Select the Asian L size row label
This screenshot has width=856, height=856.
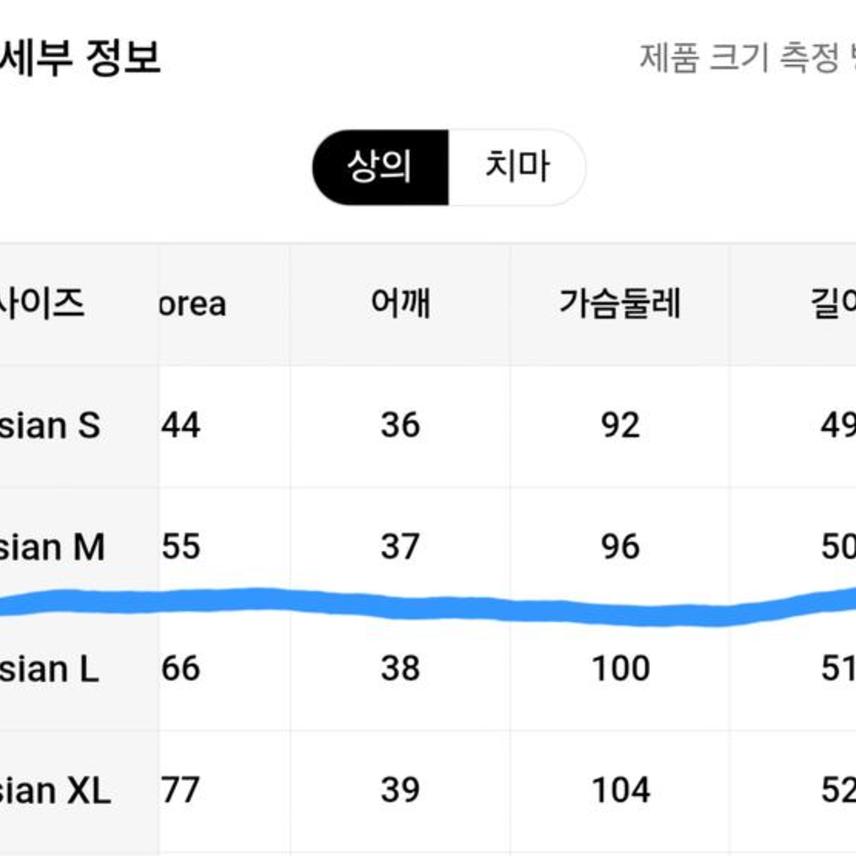pyautogui.click(x=50, y=669)
